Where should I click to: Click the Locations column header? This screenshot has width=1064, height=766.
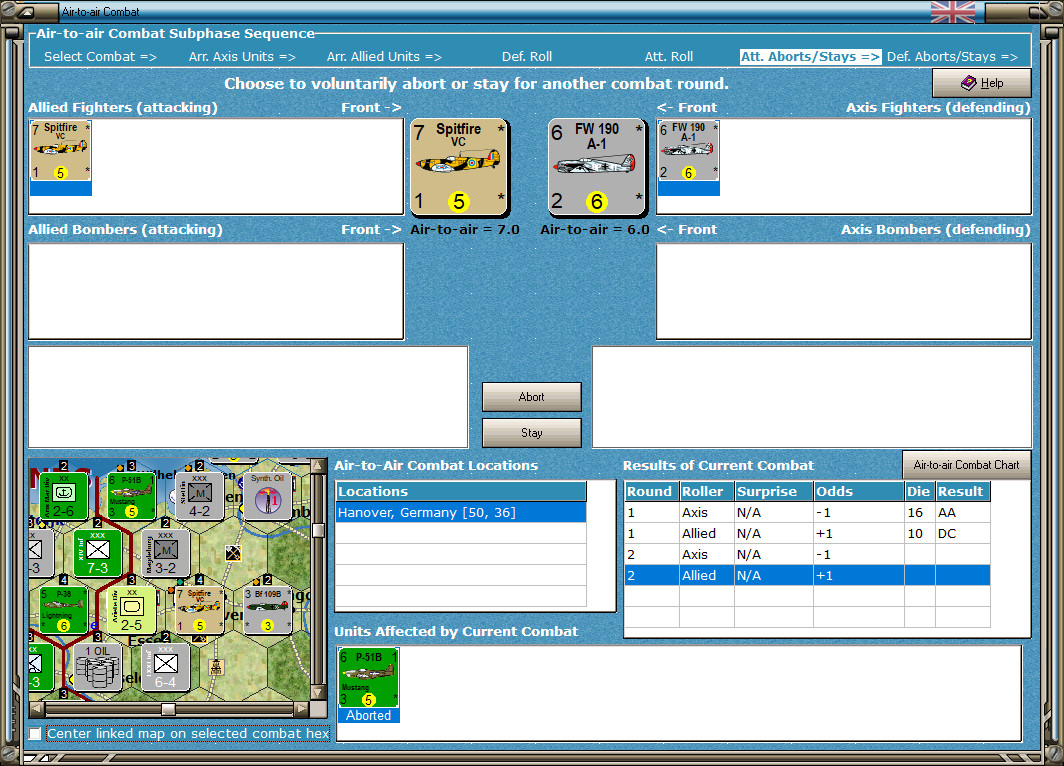[461, 491]
